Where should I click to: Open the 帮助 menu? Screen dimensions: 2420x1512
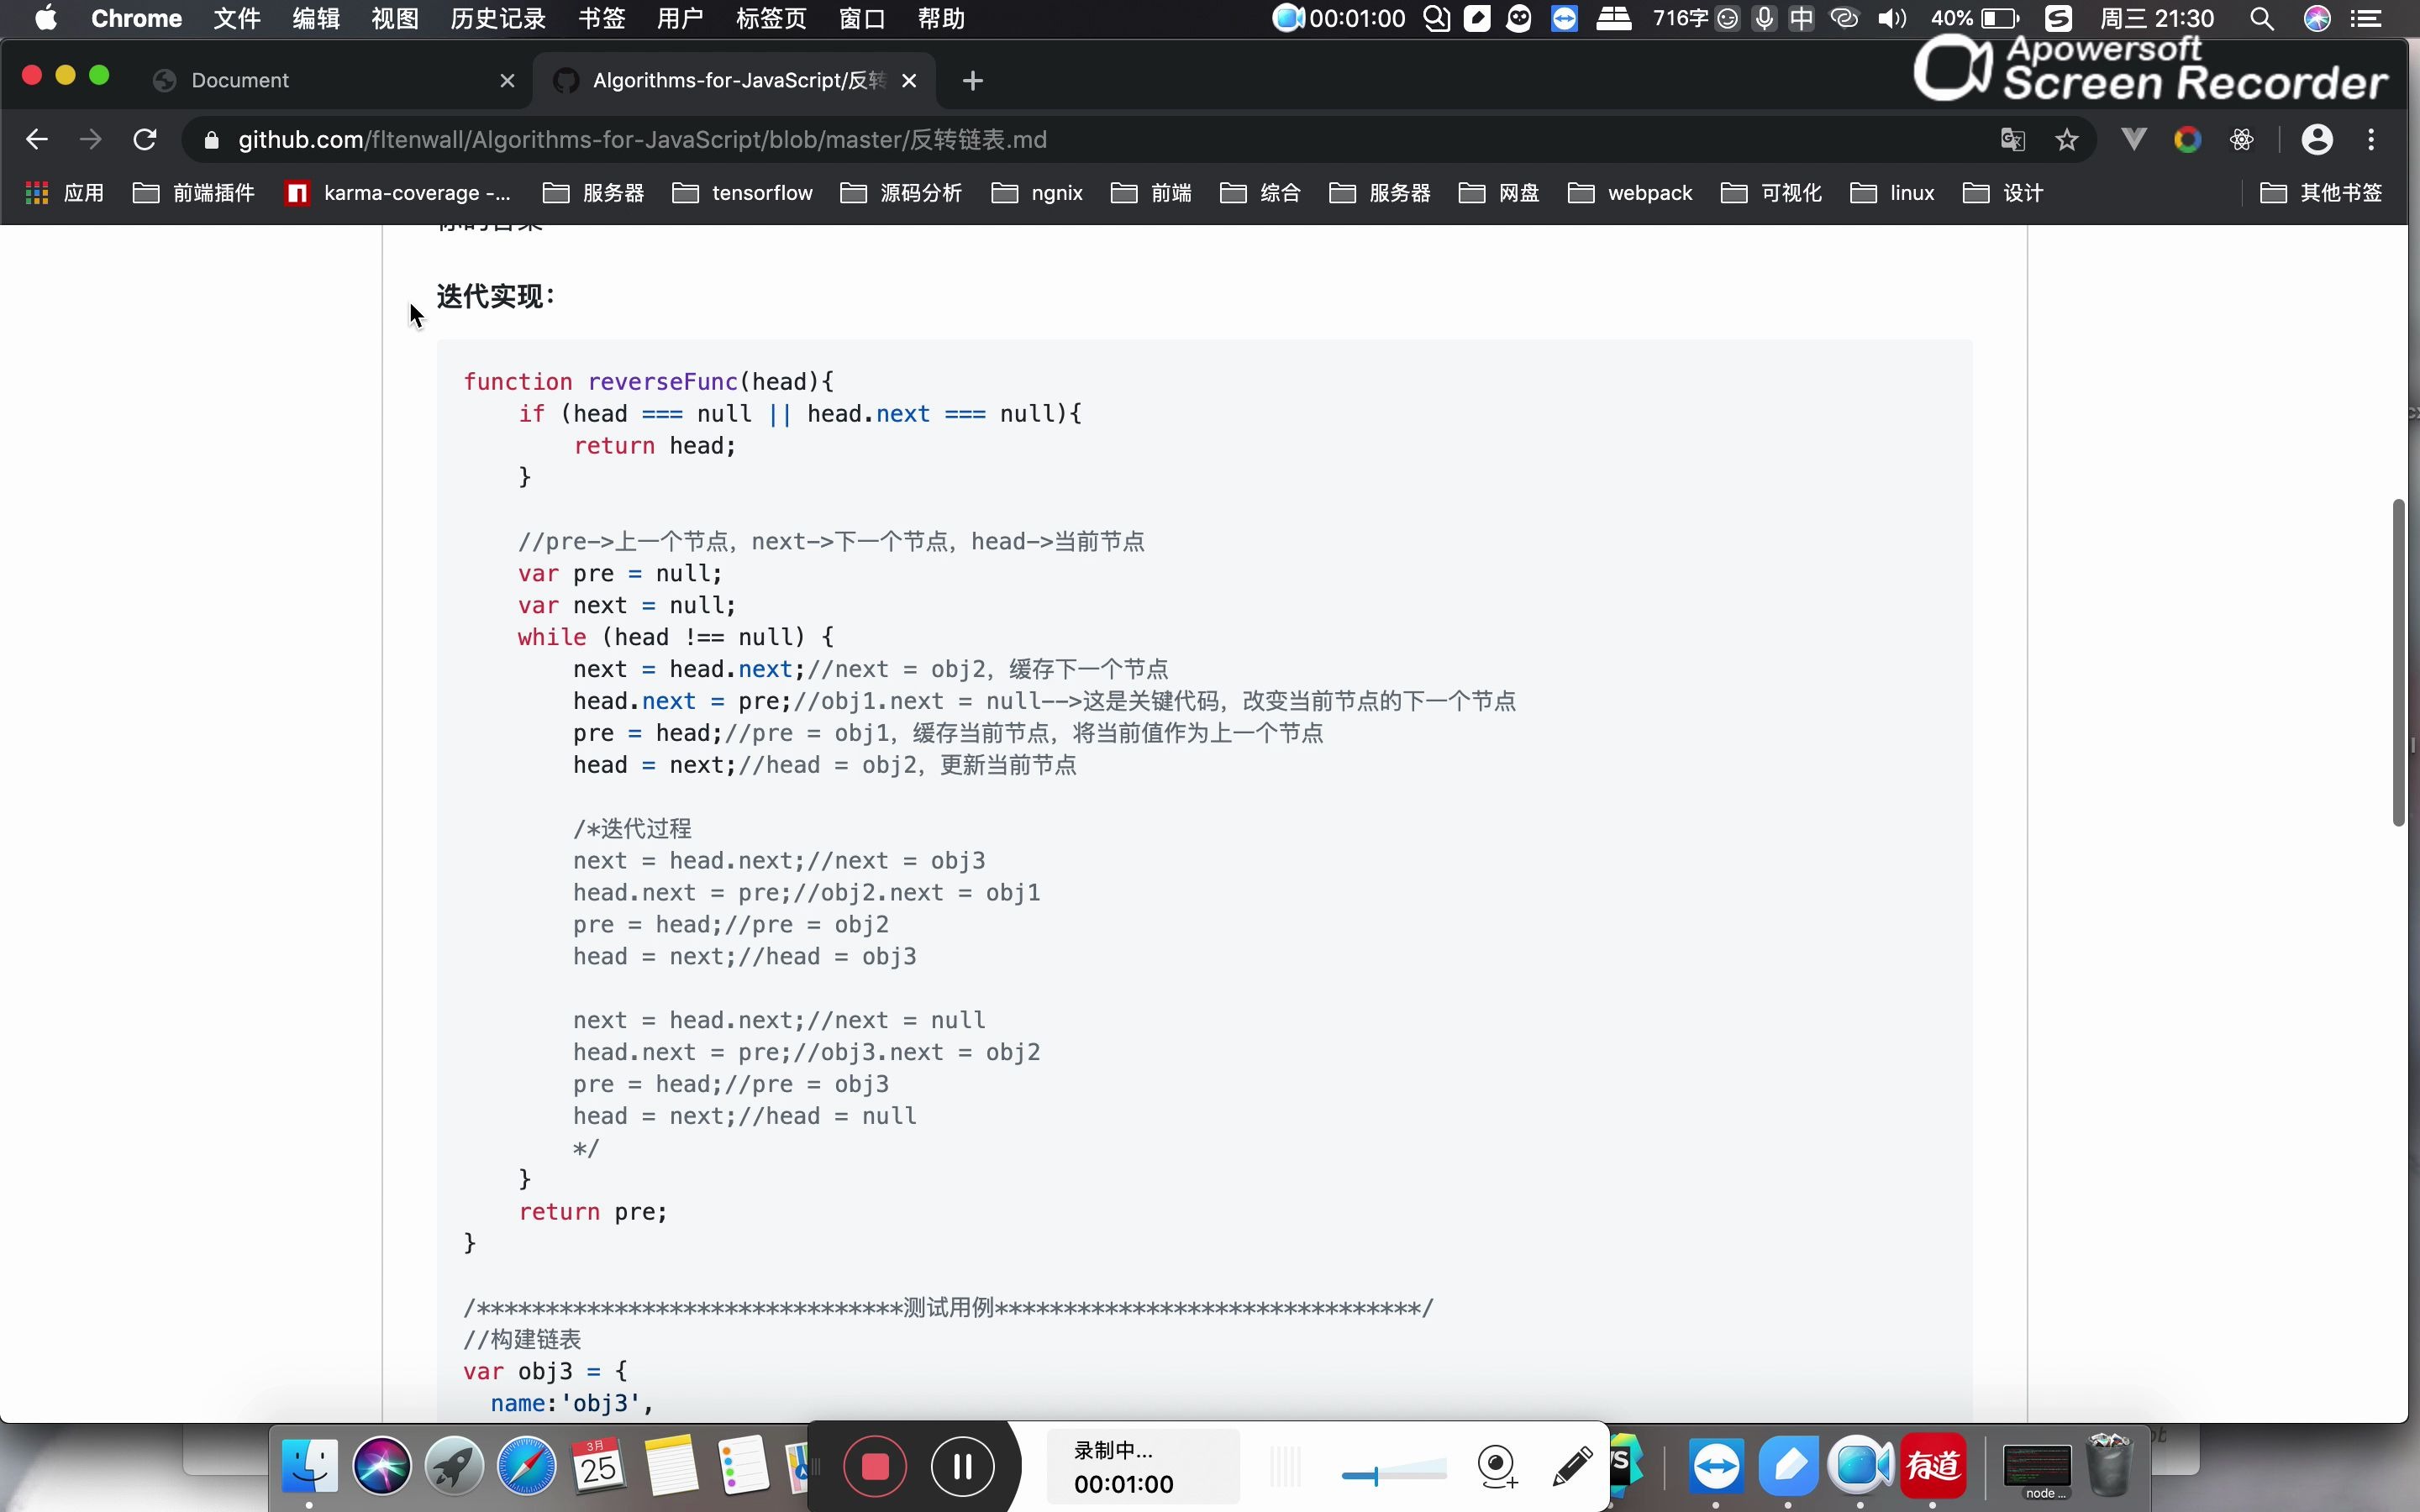pos(940,19)
